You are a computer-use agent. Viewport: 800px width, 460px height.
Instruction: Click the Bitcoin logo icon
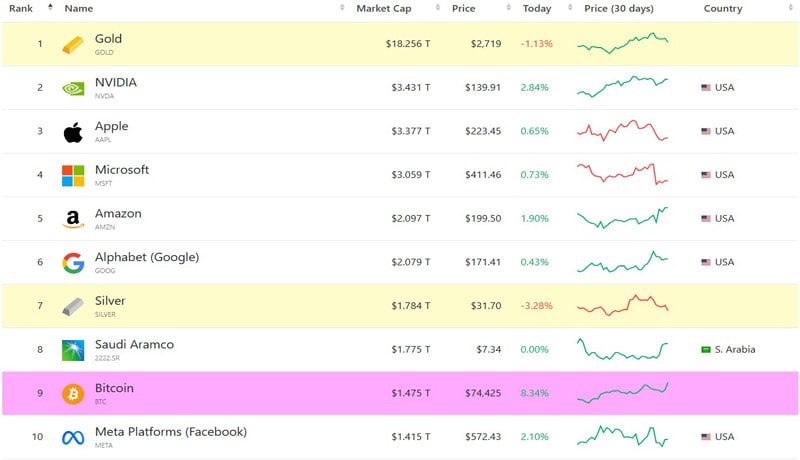[73, 394]
